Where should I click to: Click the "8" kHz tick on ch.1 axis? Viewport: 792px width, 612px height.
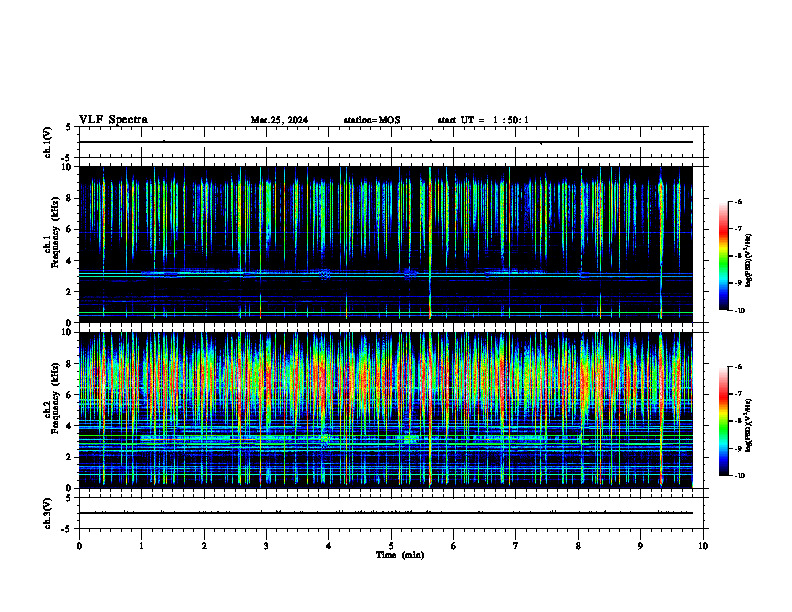(x=70, y=198)
